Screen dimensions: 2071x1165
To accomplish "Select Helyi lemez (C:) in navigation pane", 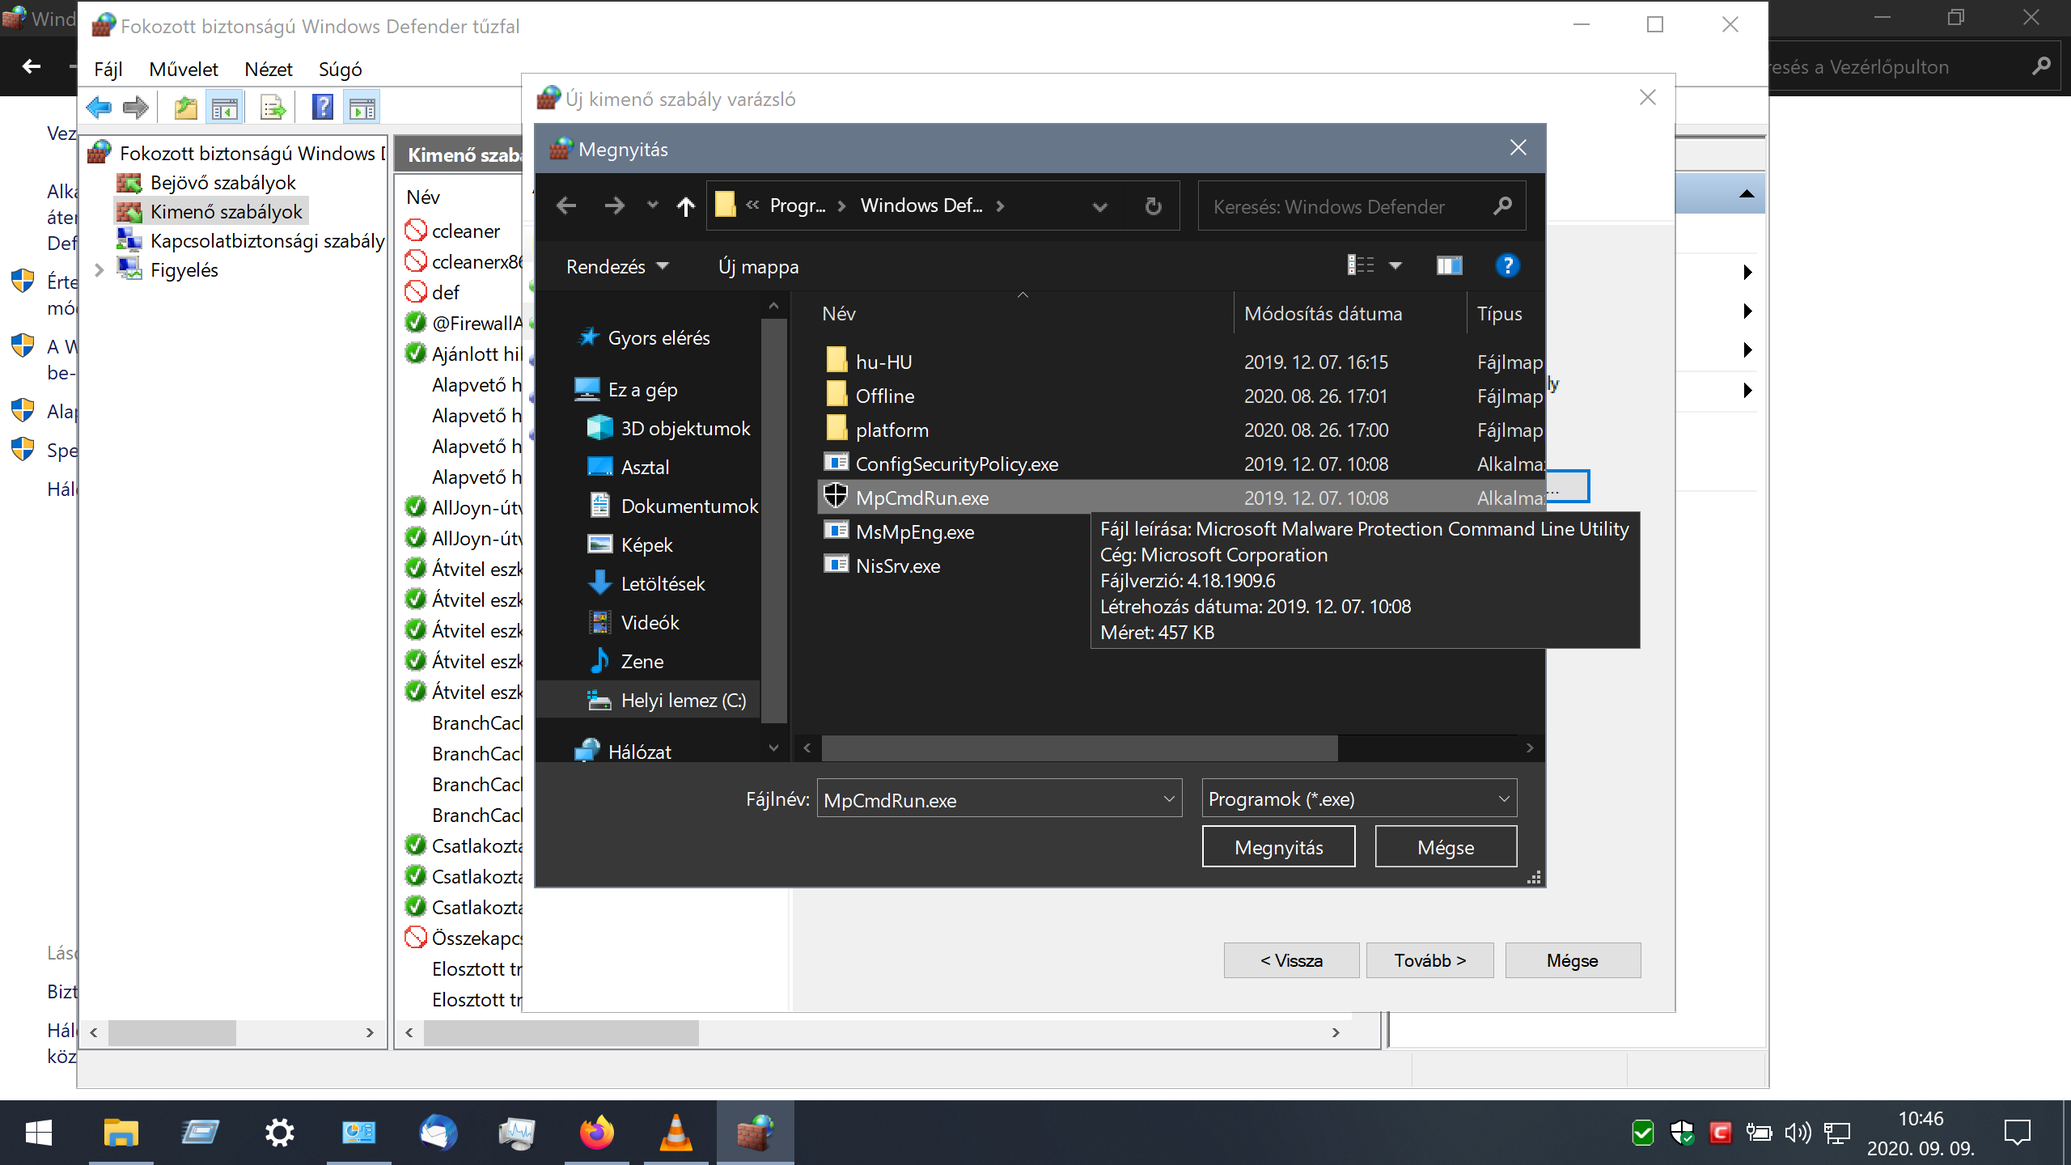I will click(683, 700).
